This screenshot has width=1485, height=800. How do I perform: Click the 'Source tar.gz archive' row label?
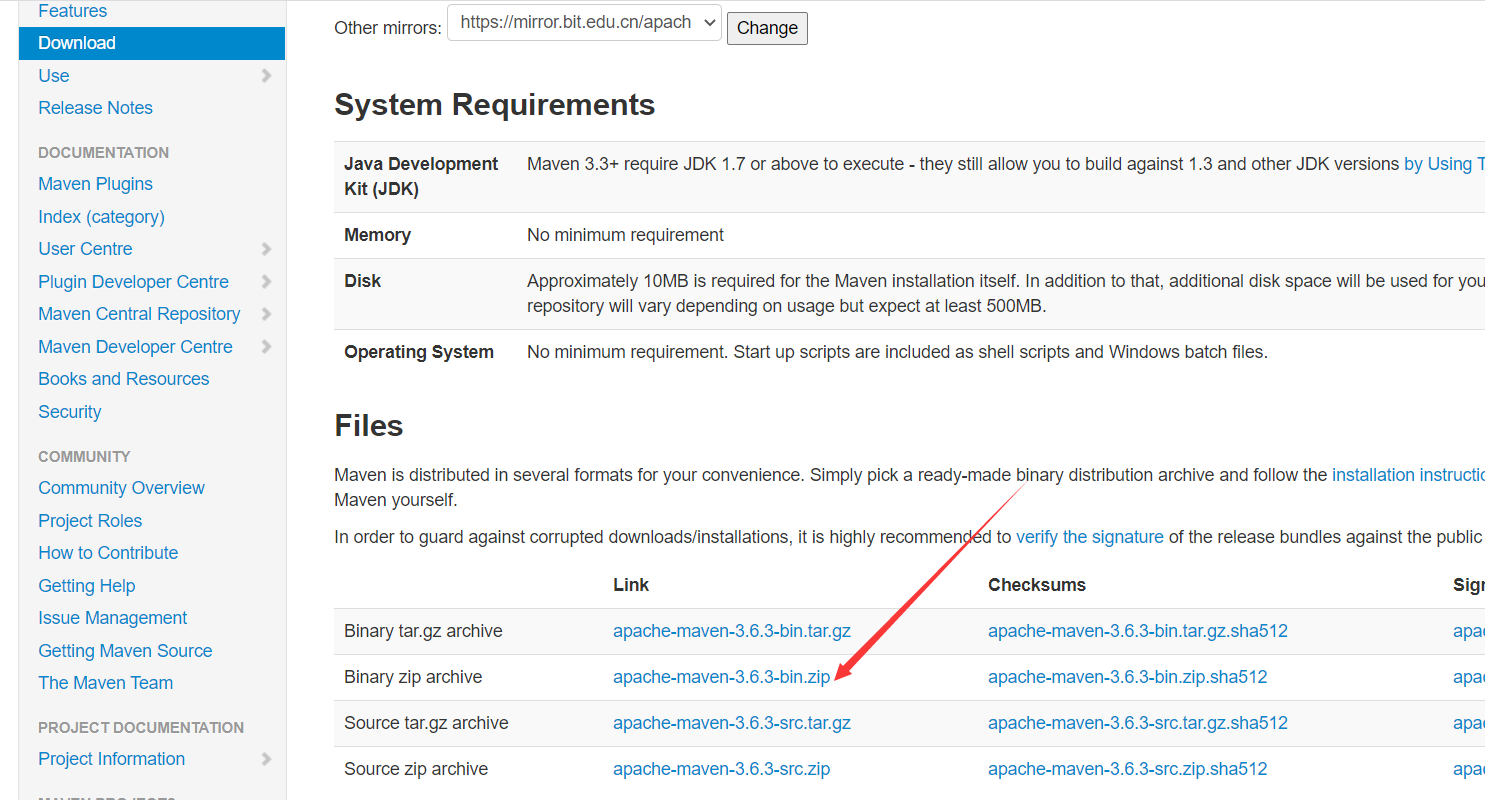[426, 723]
